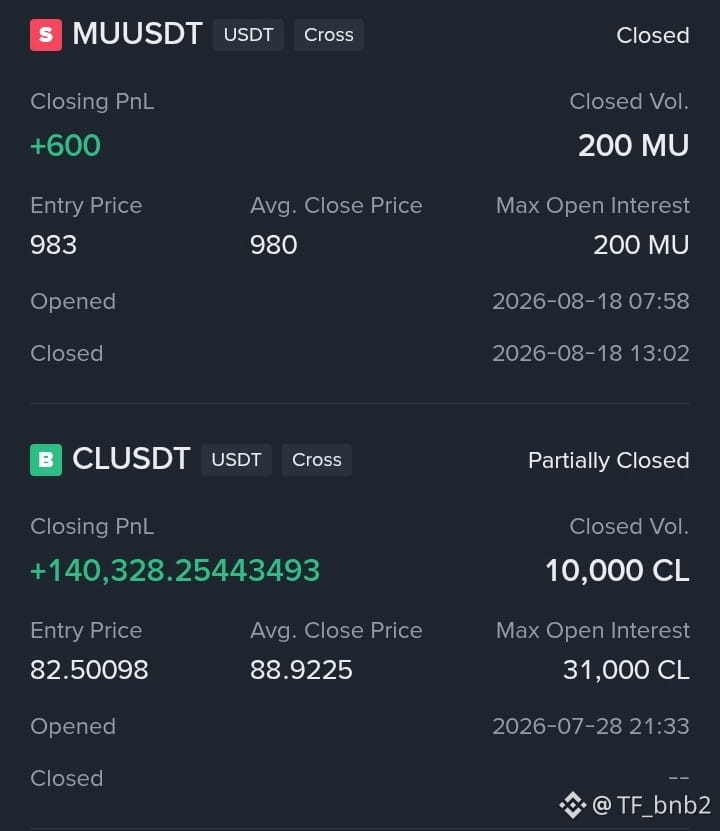
Task: Select the Cross tag next to MUUSDT
Action: tap(328, 35)
